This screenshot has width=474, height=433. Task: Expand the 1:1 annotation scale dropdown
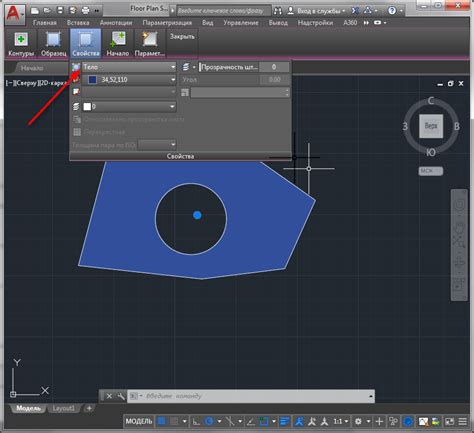tap(341, 421)
